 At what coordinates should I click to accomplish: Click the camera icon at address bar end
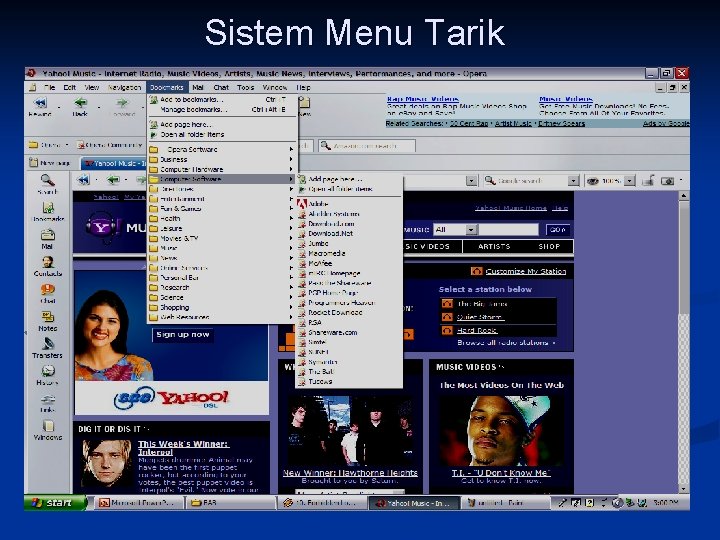pyautogui.click(x=667, y=181)
